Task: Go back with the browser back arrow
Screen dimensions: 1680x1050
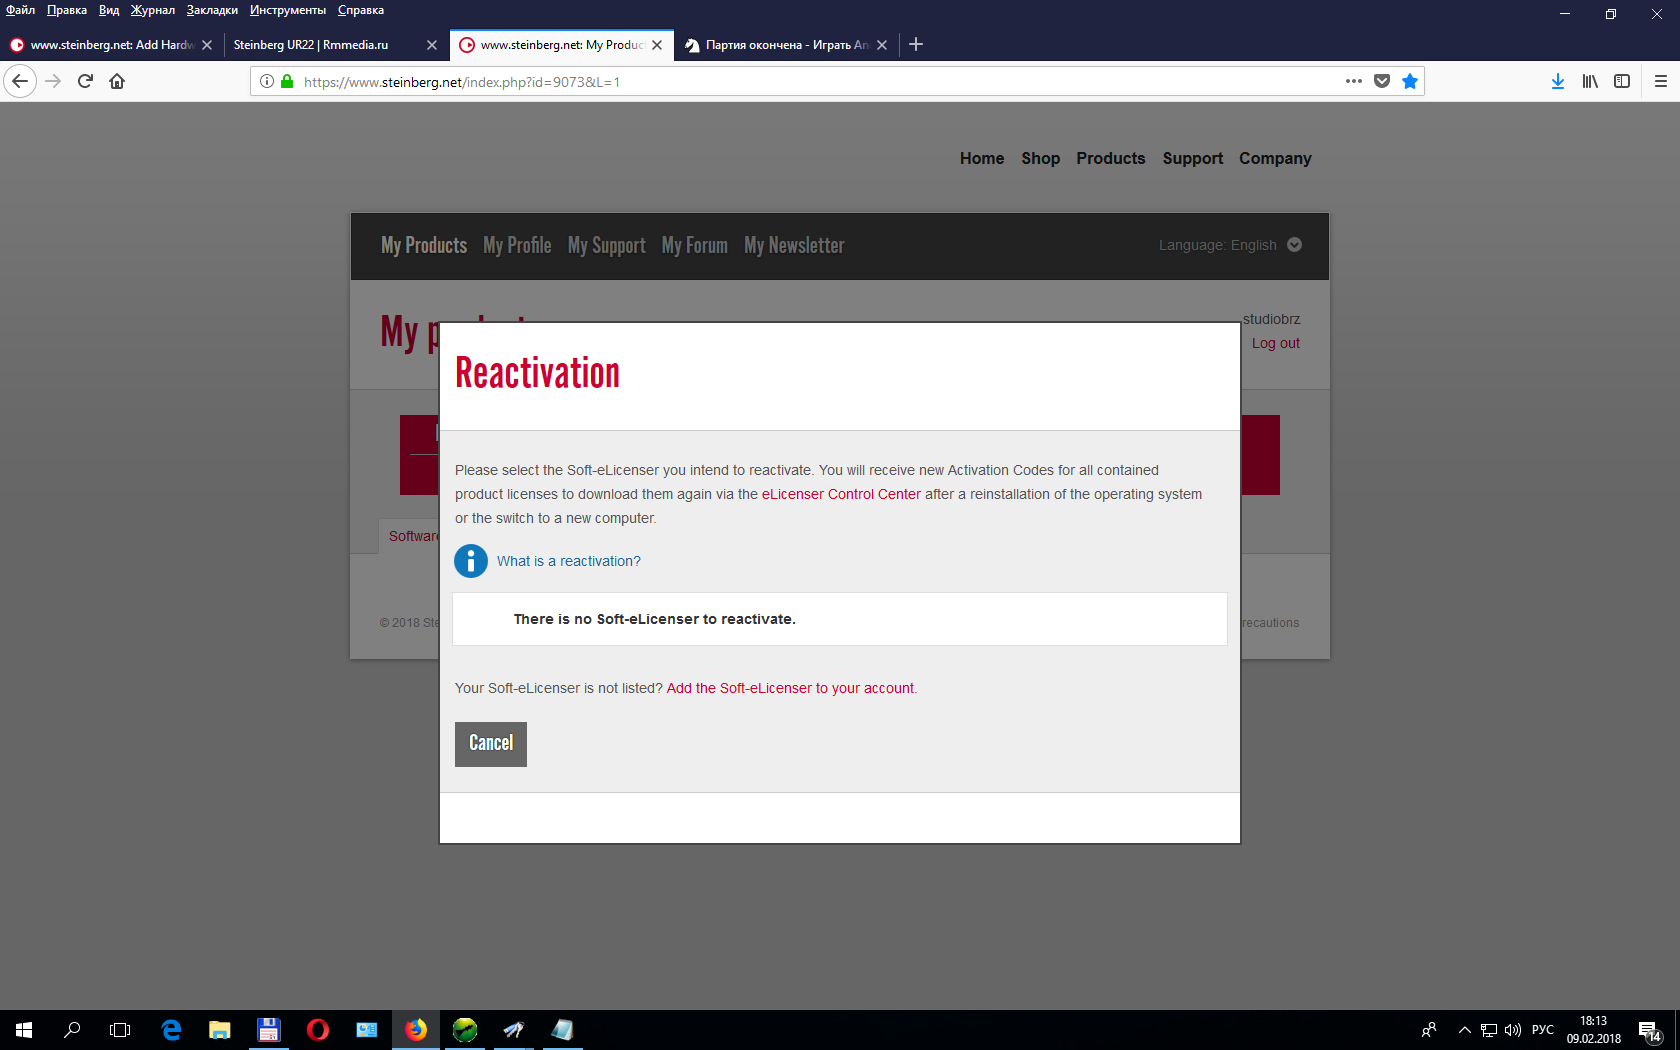Action: [20, 81]
